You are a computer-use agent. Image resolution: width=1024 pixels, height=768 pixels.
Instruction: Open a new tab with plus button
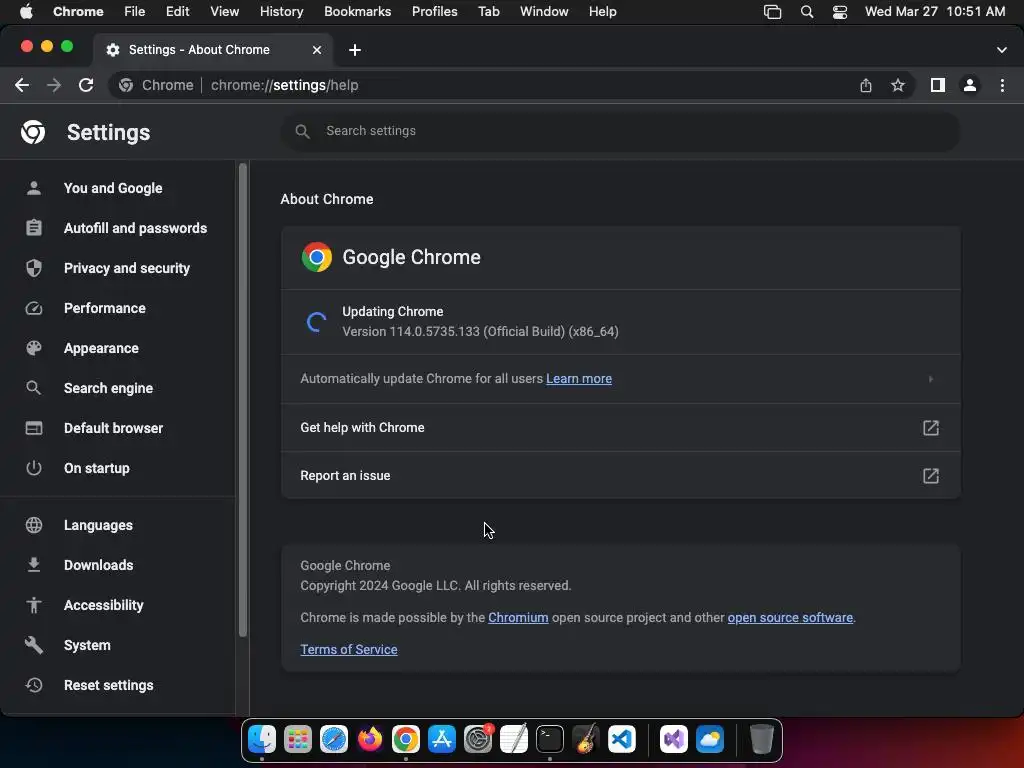pos(355,50)
